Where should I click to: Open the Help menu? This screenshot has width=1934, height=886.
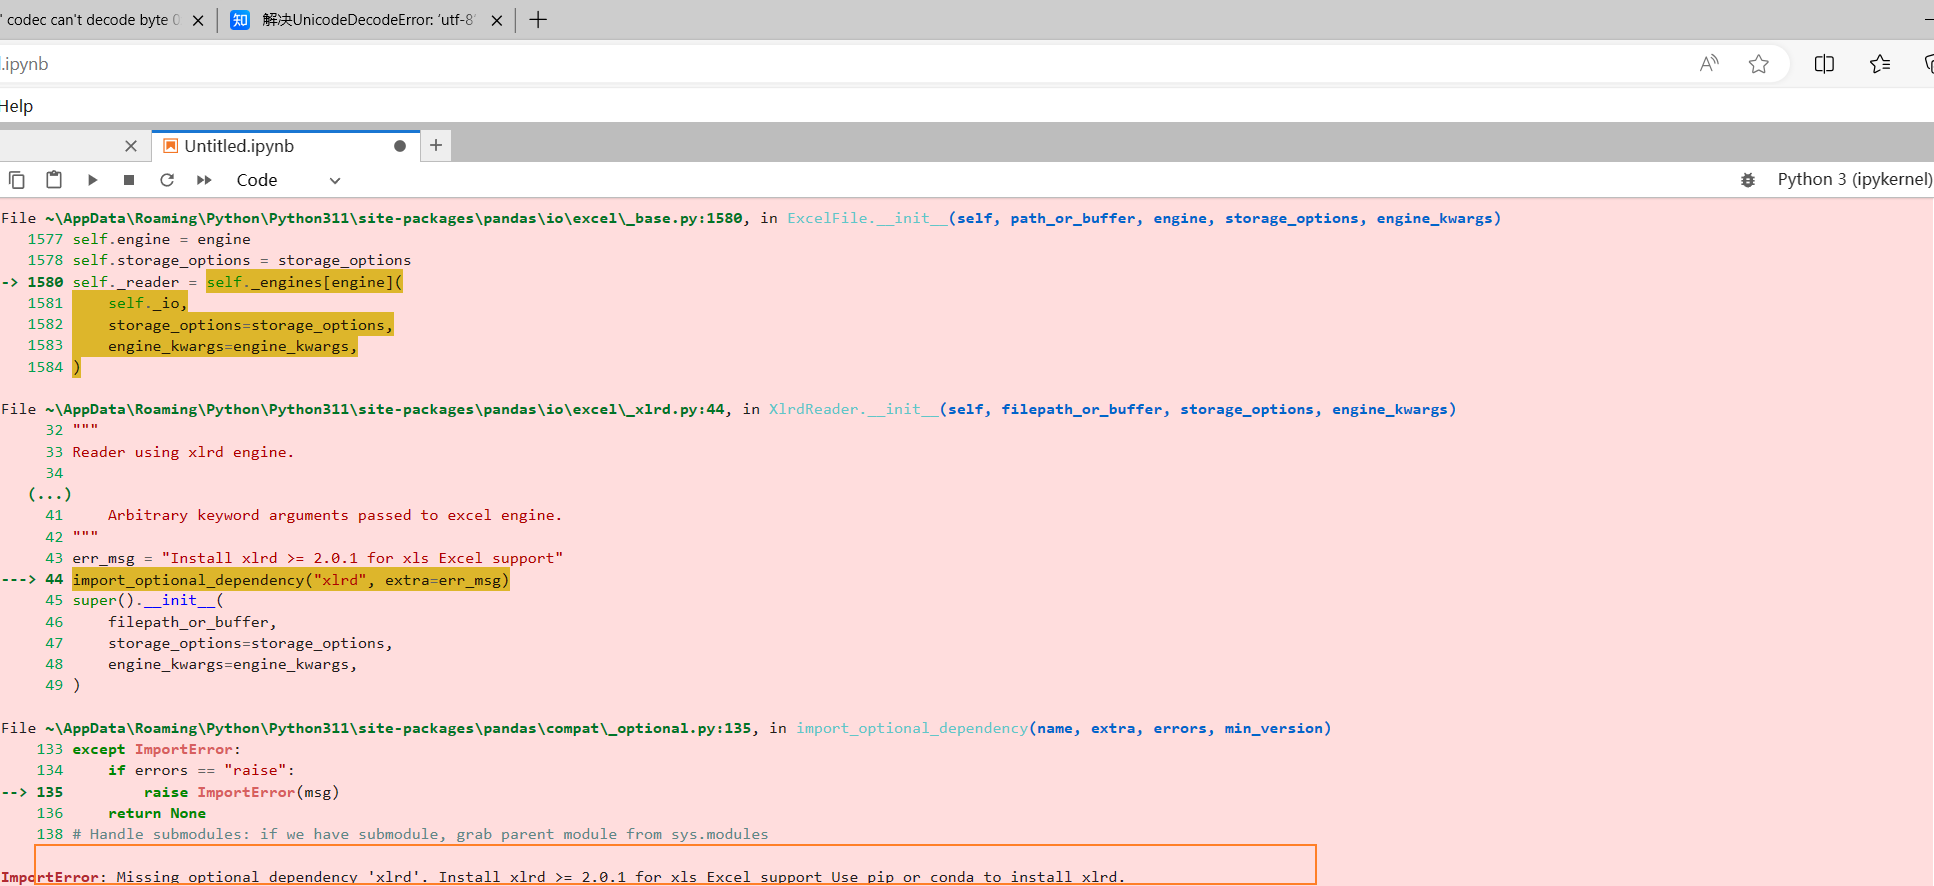[x=16, y=106]
